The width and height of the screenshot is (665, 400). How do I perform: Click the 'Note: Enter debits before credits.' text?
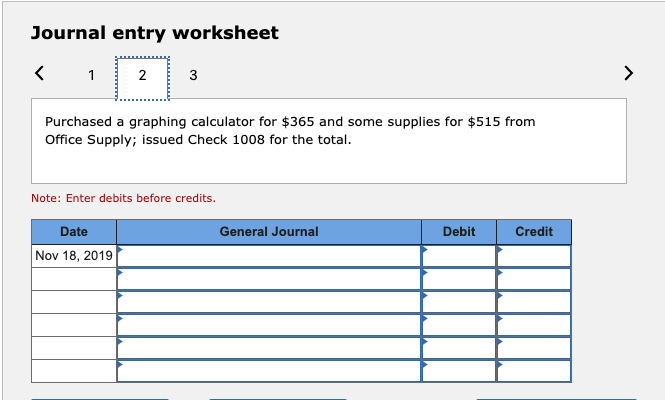point(123,198)
